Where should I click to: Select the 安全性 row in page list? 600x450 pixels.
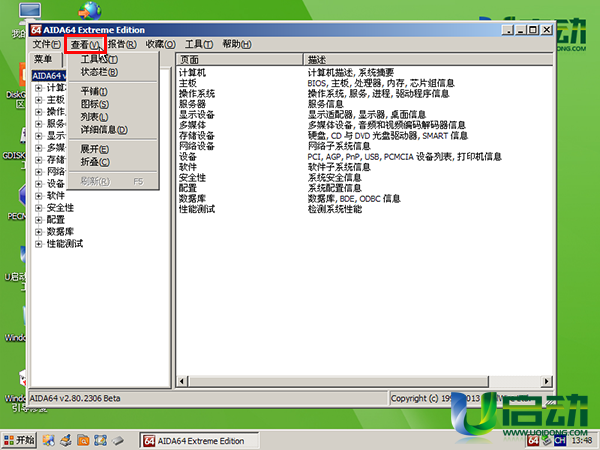coord(192,178)
